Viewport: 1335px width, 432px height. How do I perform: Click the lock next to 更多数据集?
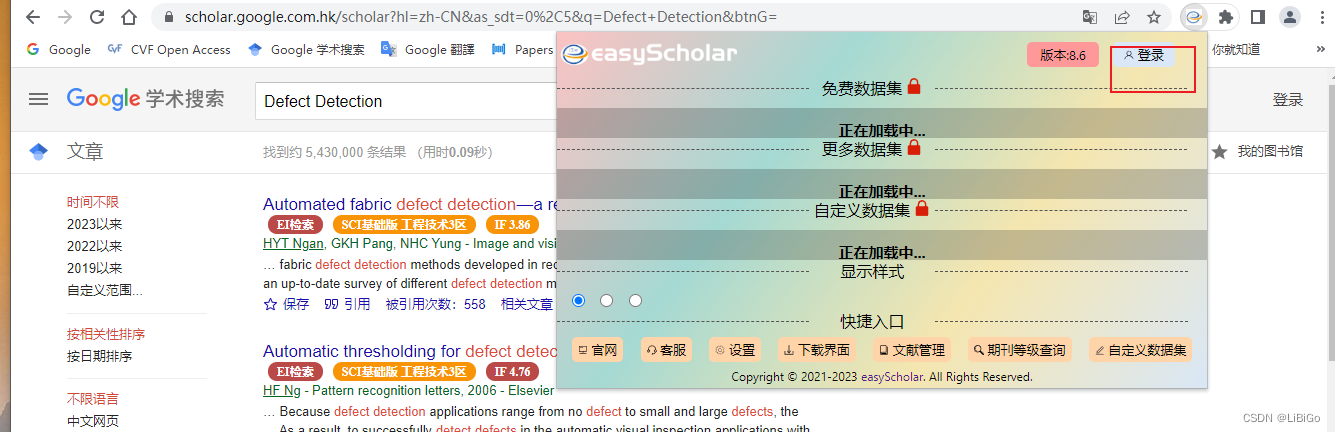[x=914, y=148]
